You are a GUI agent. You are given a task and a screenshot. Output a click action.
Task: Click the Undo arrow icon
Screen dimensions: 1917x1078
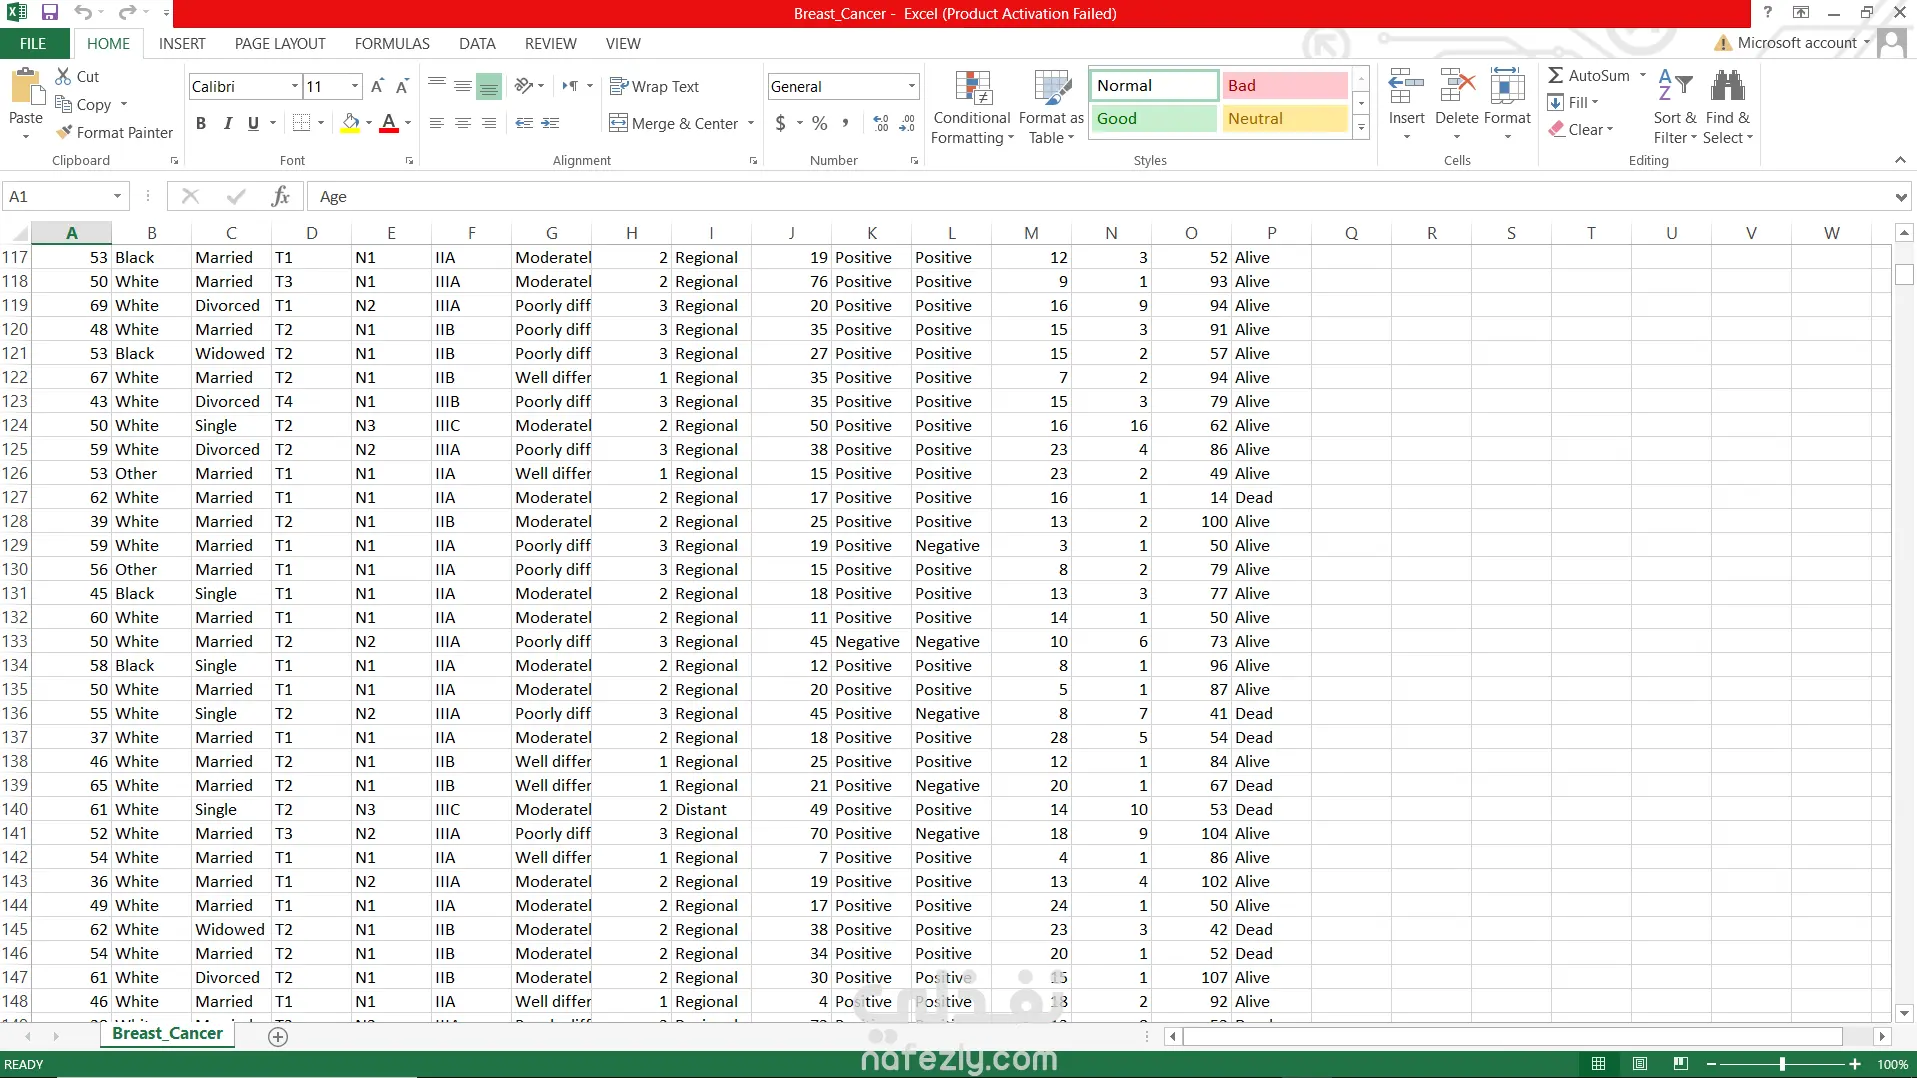83,13
